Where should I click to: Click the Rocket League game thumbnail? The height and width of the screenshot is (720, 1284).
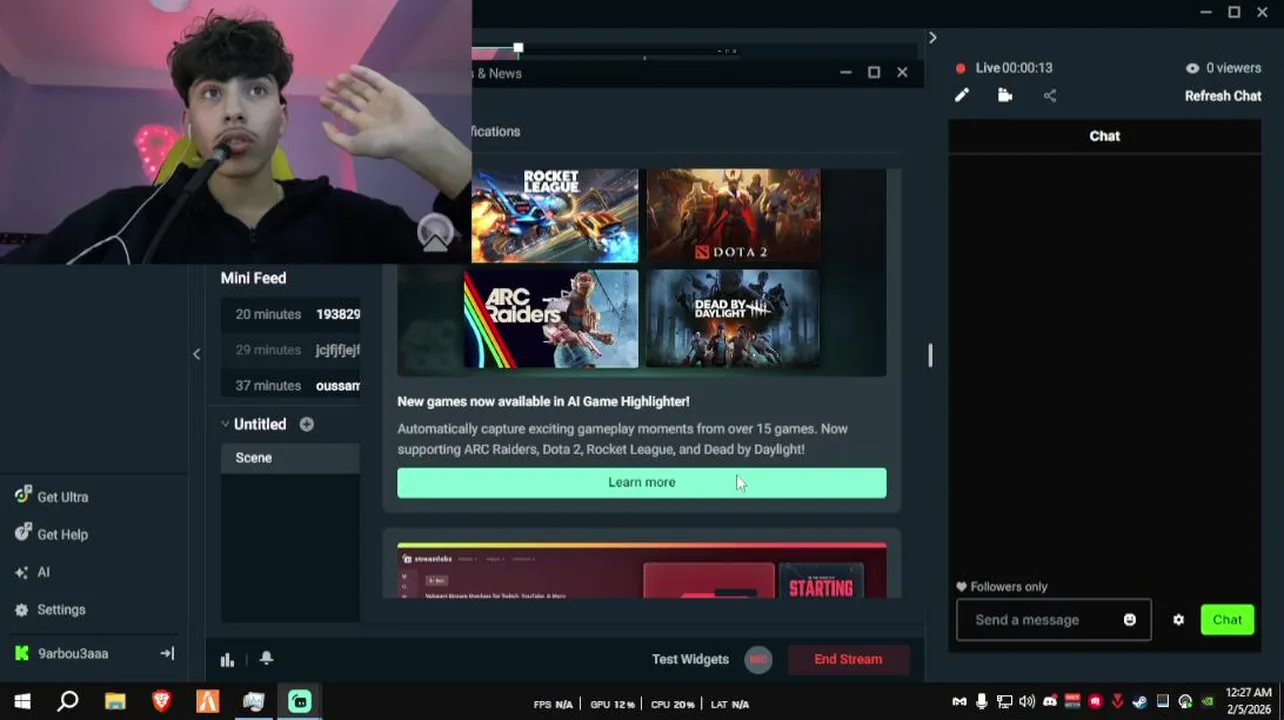pyautogui.click(x=555, y=216)
